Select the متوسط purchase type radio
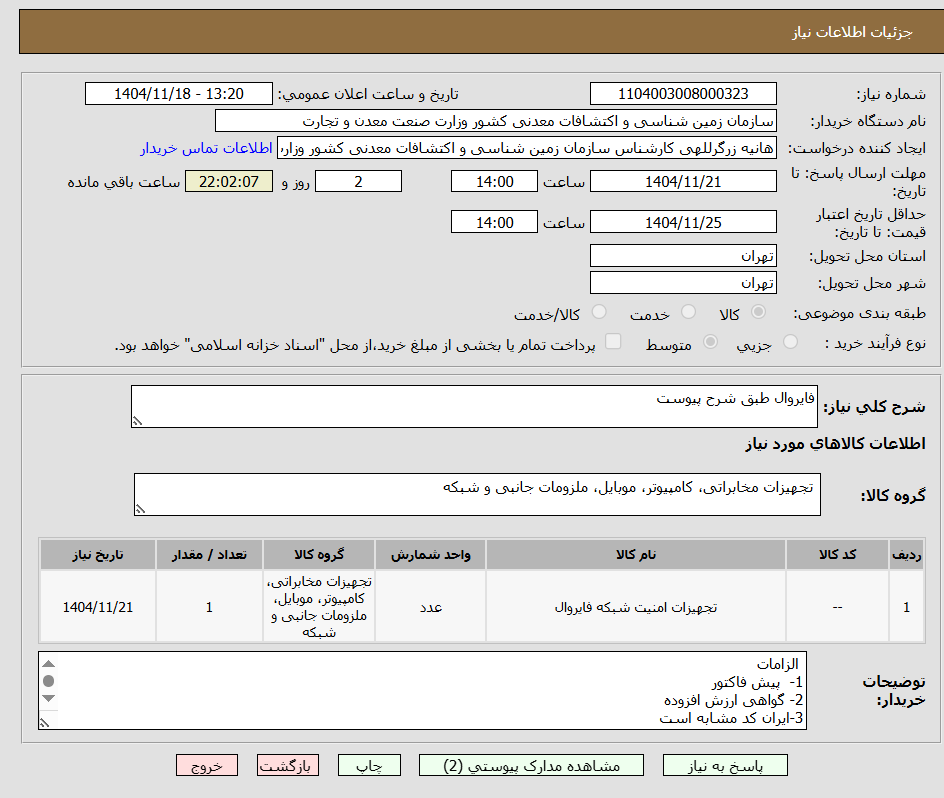 pos(710,342)
